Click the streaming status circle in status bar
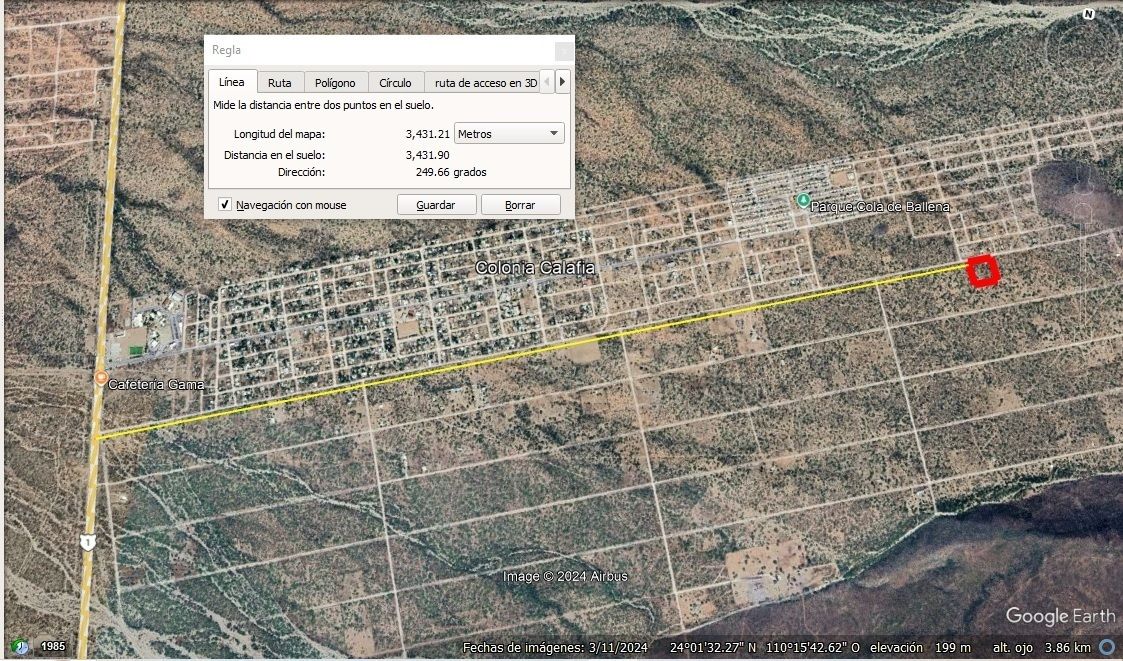This screenshot has height=661, width=1123. 1107,647
